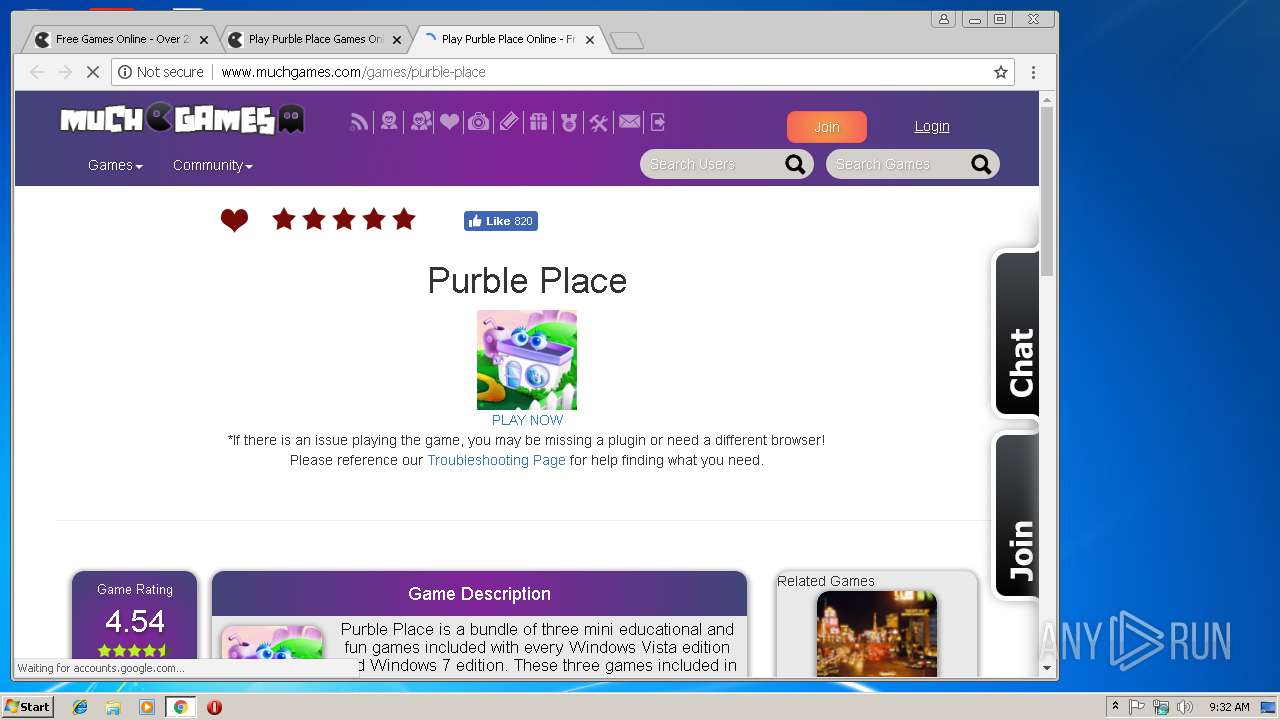This screenshot has width=1280, height=720.
Task: Click the clock showing 9:32 AM
Action: coord(1229,707)
